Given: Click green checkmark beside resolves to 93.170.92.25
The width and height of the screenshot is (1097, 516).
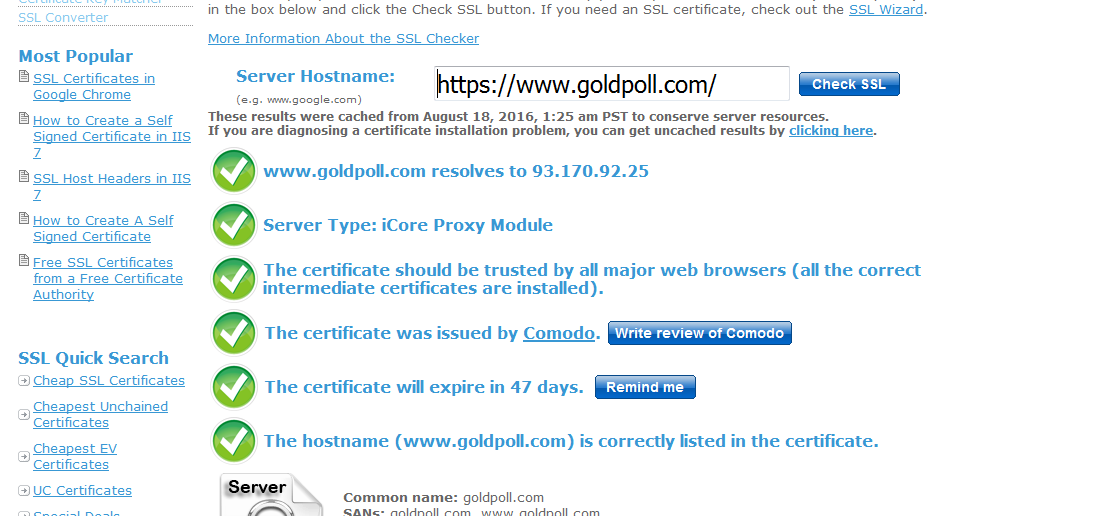Looking at the screenshot, I should pyautogui.click(x=234, y=171).
